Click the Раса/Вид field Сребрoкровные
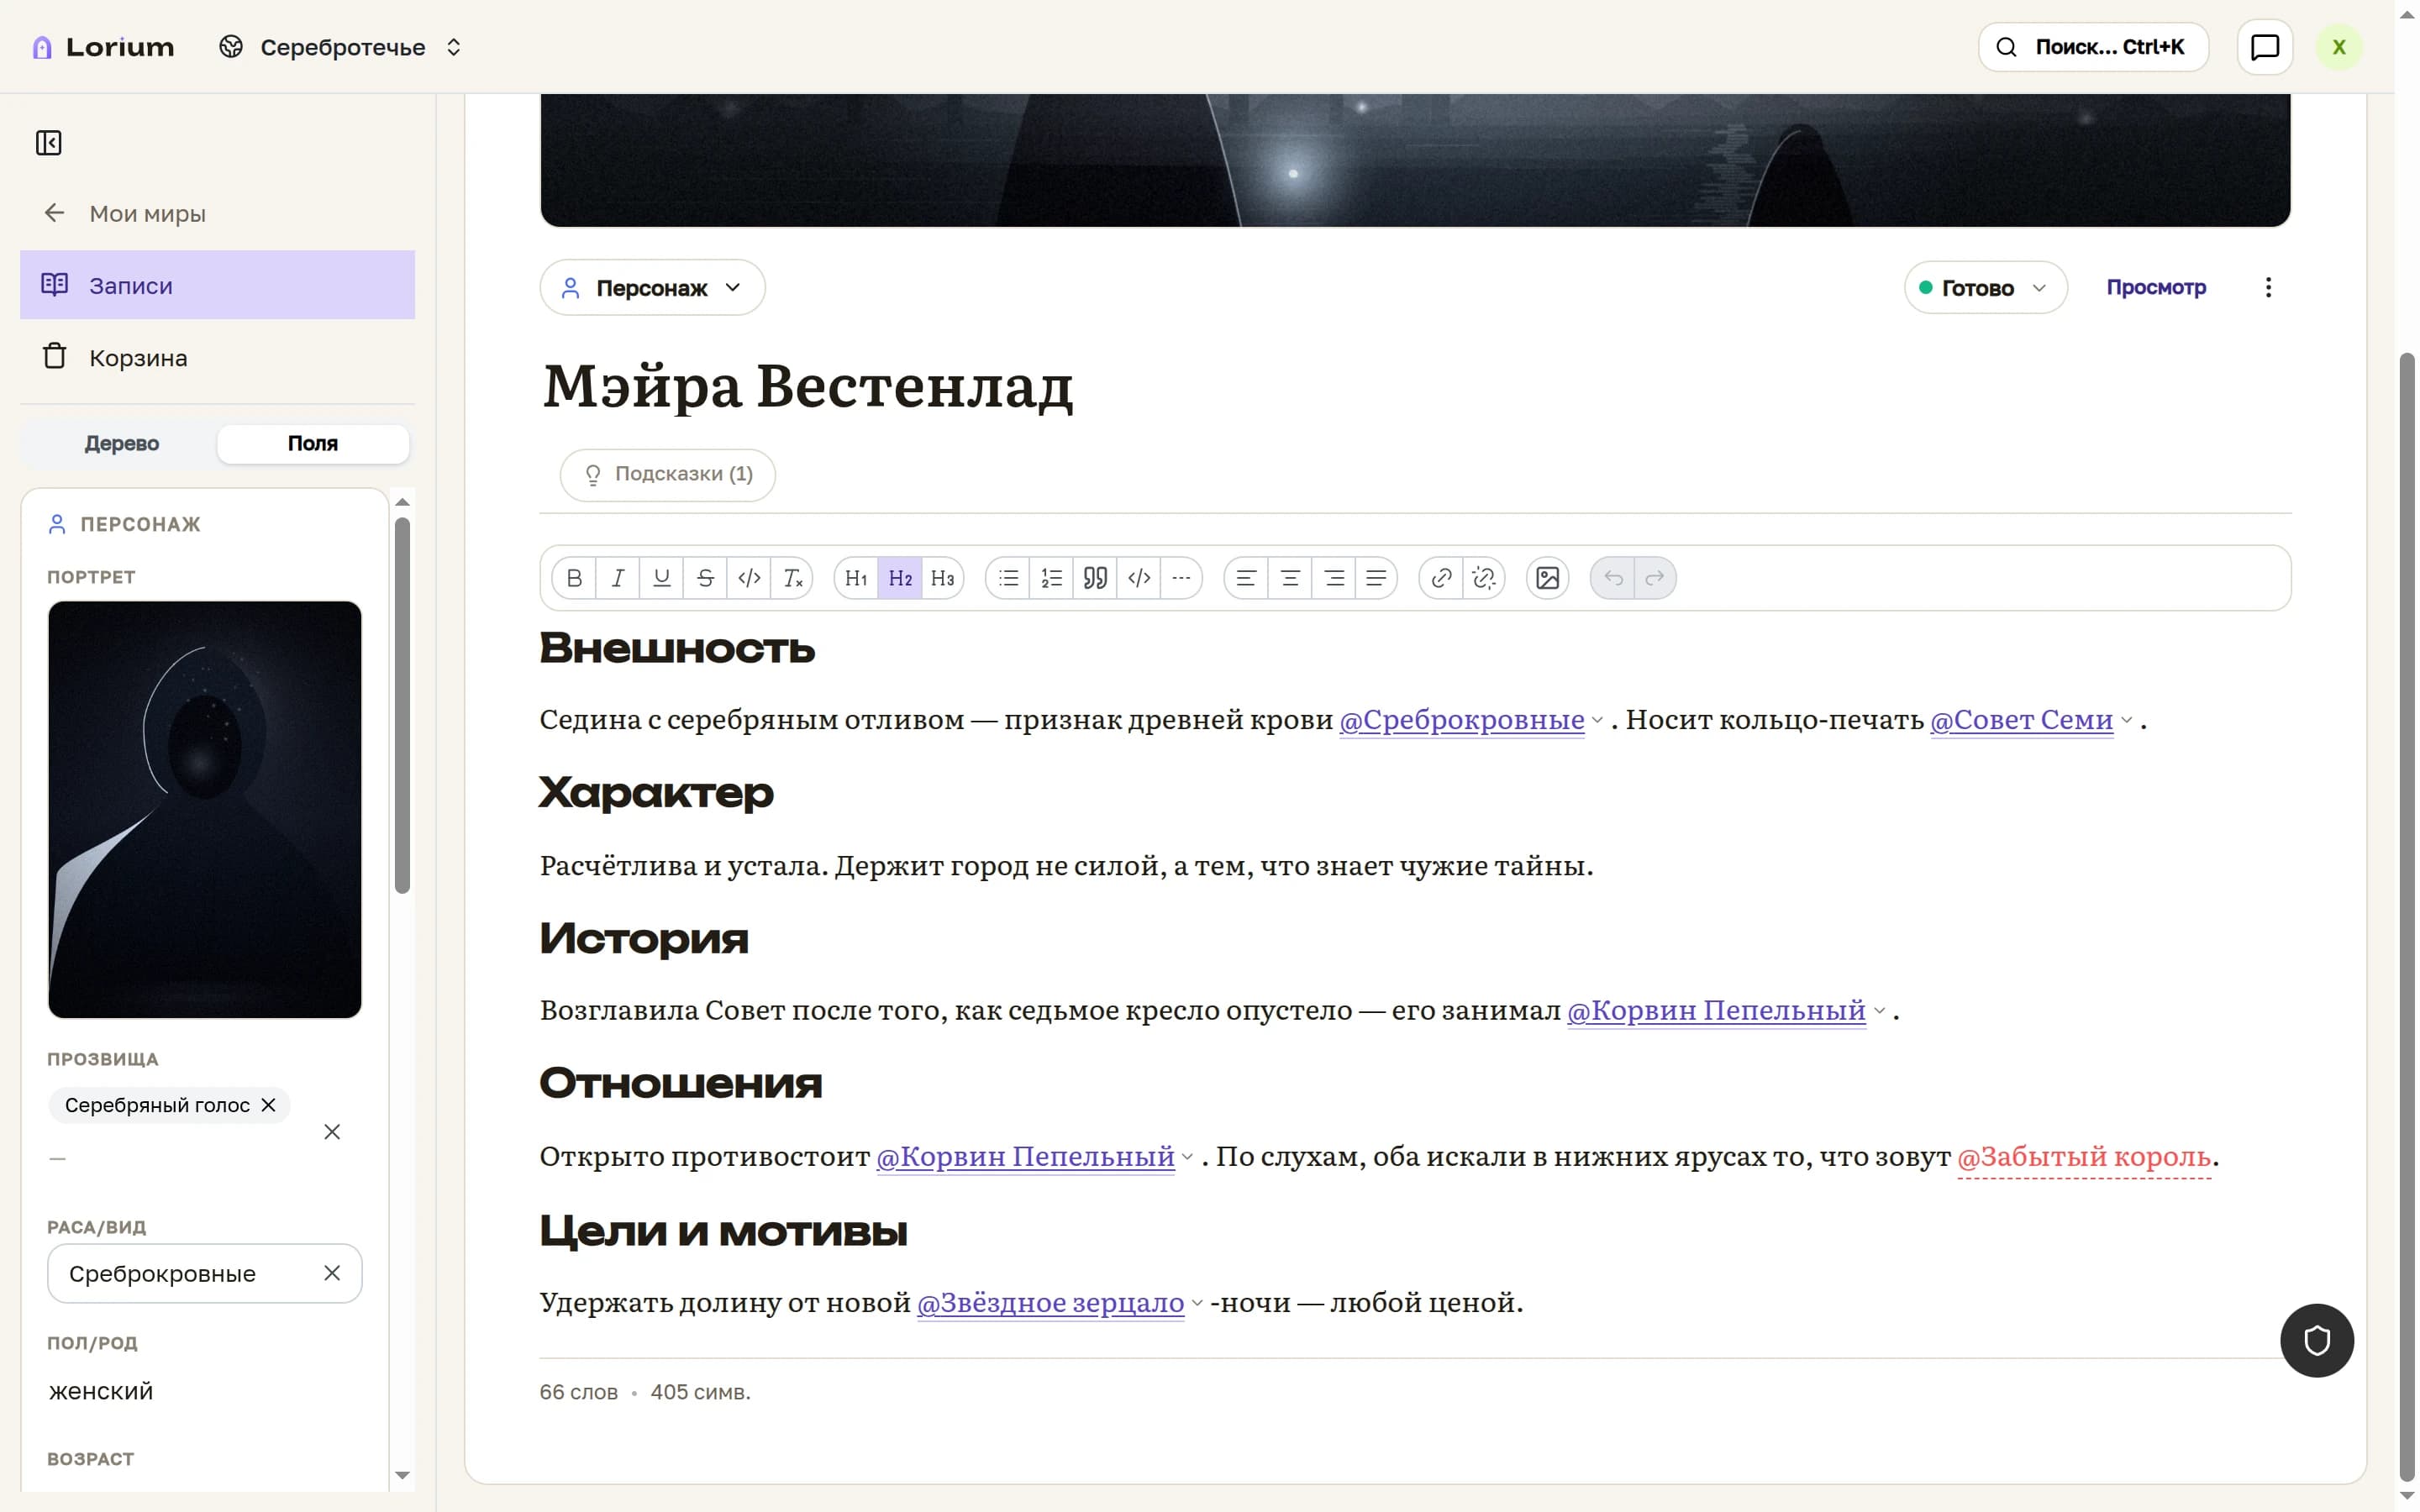This screenshot has height=1512, width=2420. [x=204, y=1274]
